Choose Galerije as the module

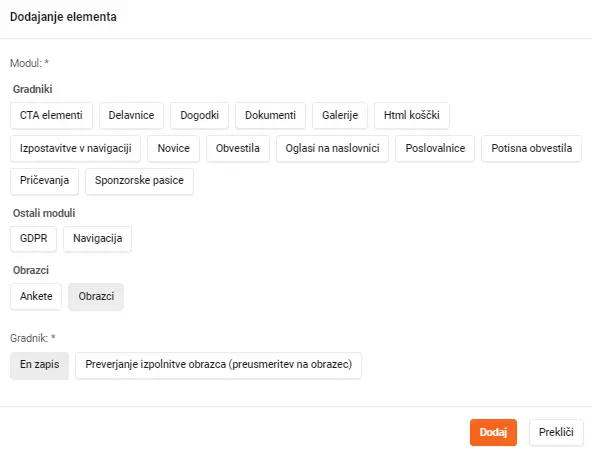click(340, 116)
